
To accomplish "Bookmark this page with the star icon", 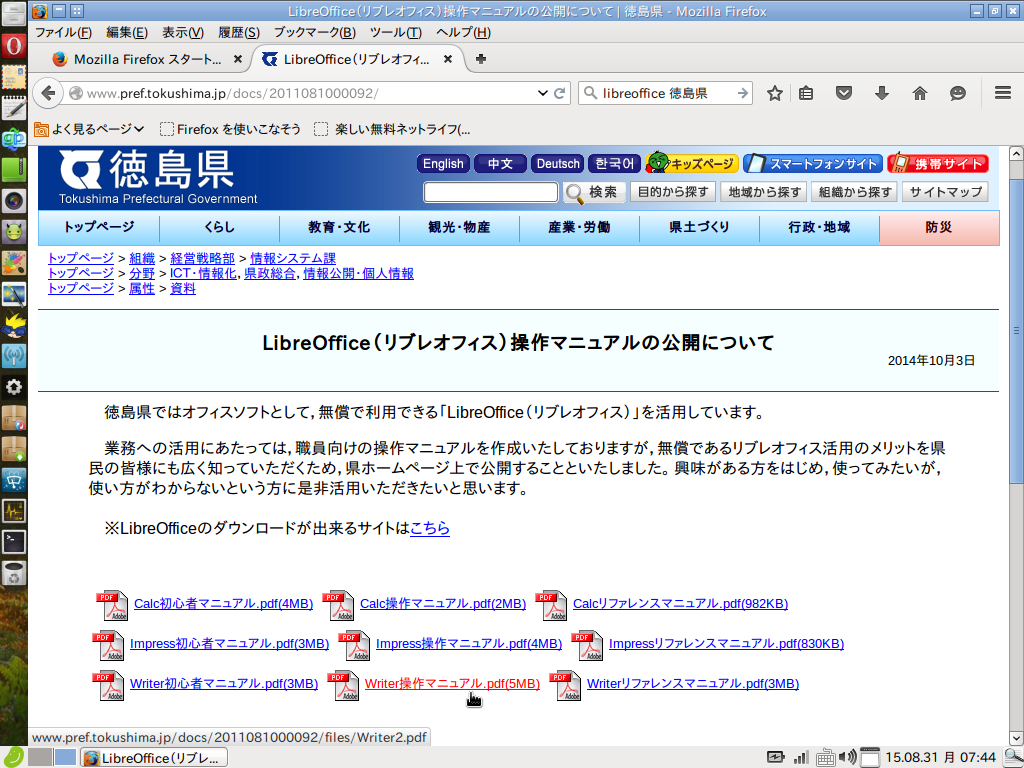I will (775, 93).
